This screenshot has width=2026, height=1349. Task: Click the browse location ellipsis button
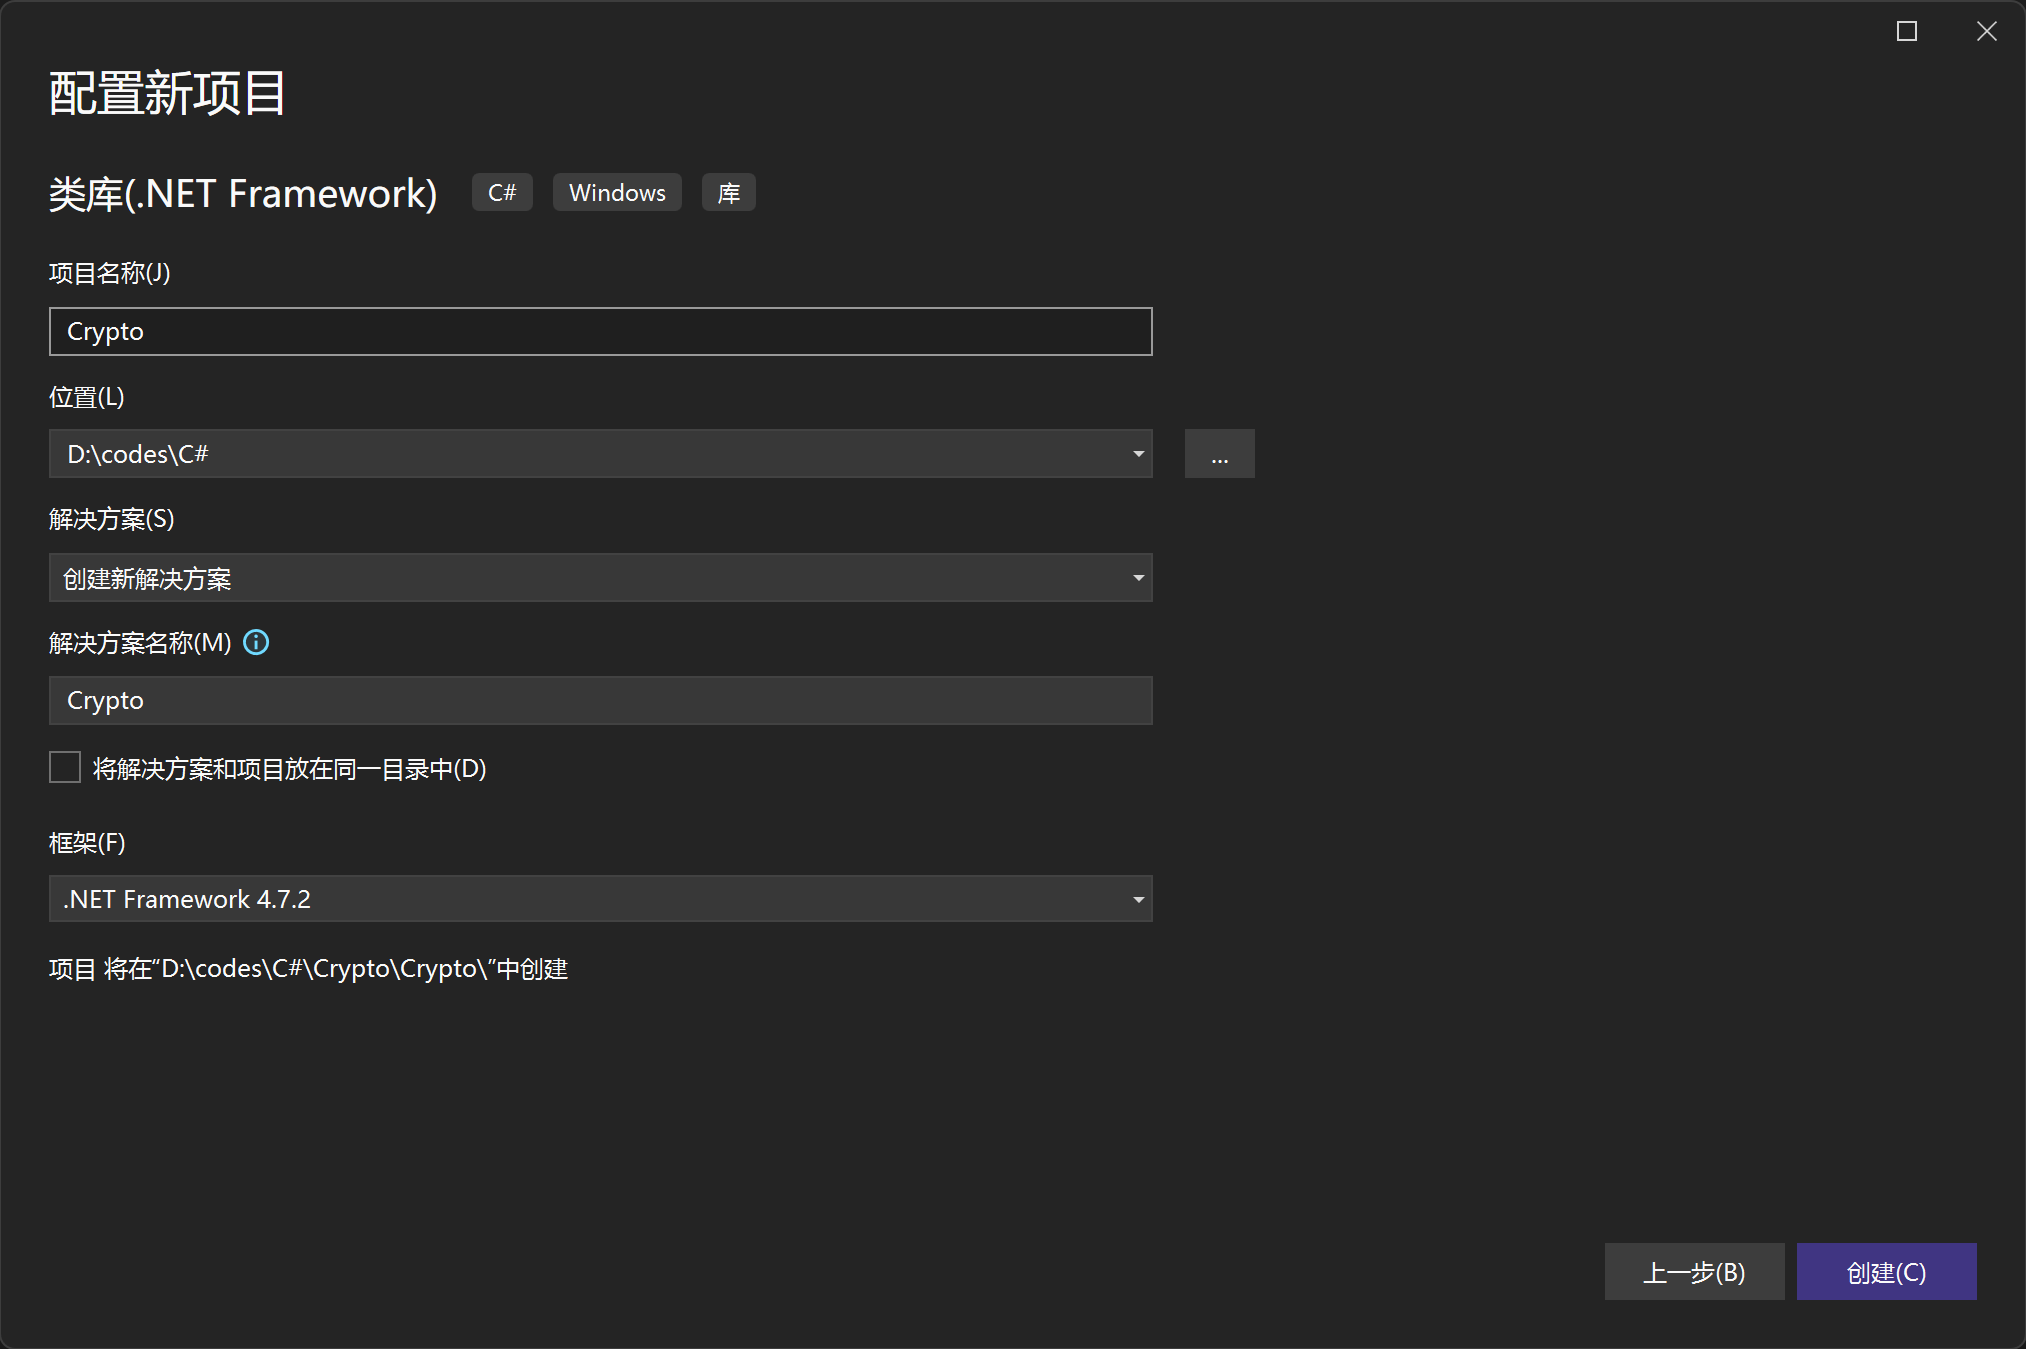coord(1219,455)
